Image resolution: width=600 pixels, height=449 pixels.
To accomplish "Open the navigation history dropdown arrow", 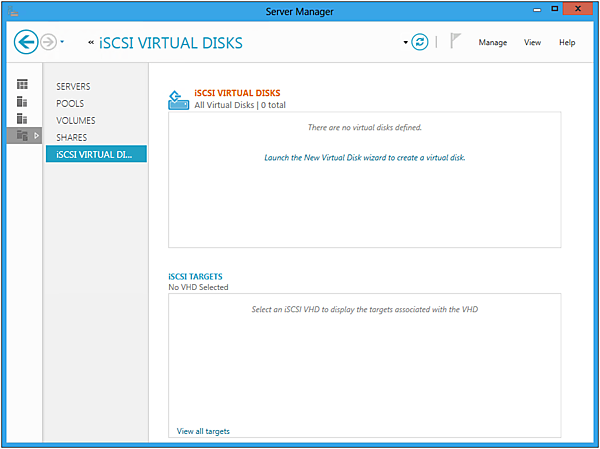I will click(x=62, y=43).
